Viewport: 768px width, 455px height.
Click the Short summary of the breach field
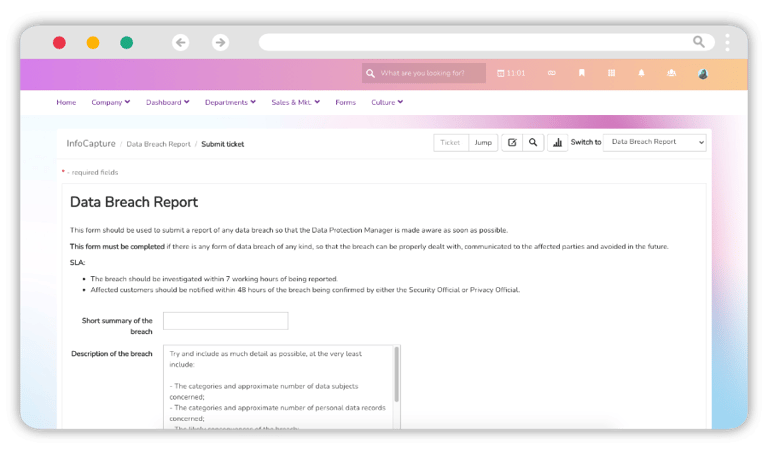tap(225, 321)
